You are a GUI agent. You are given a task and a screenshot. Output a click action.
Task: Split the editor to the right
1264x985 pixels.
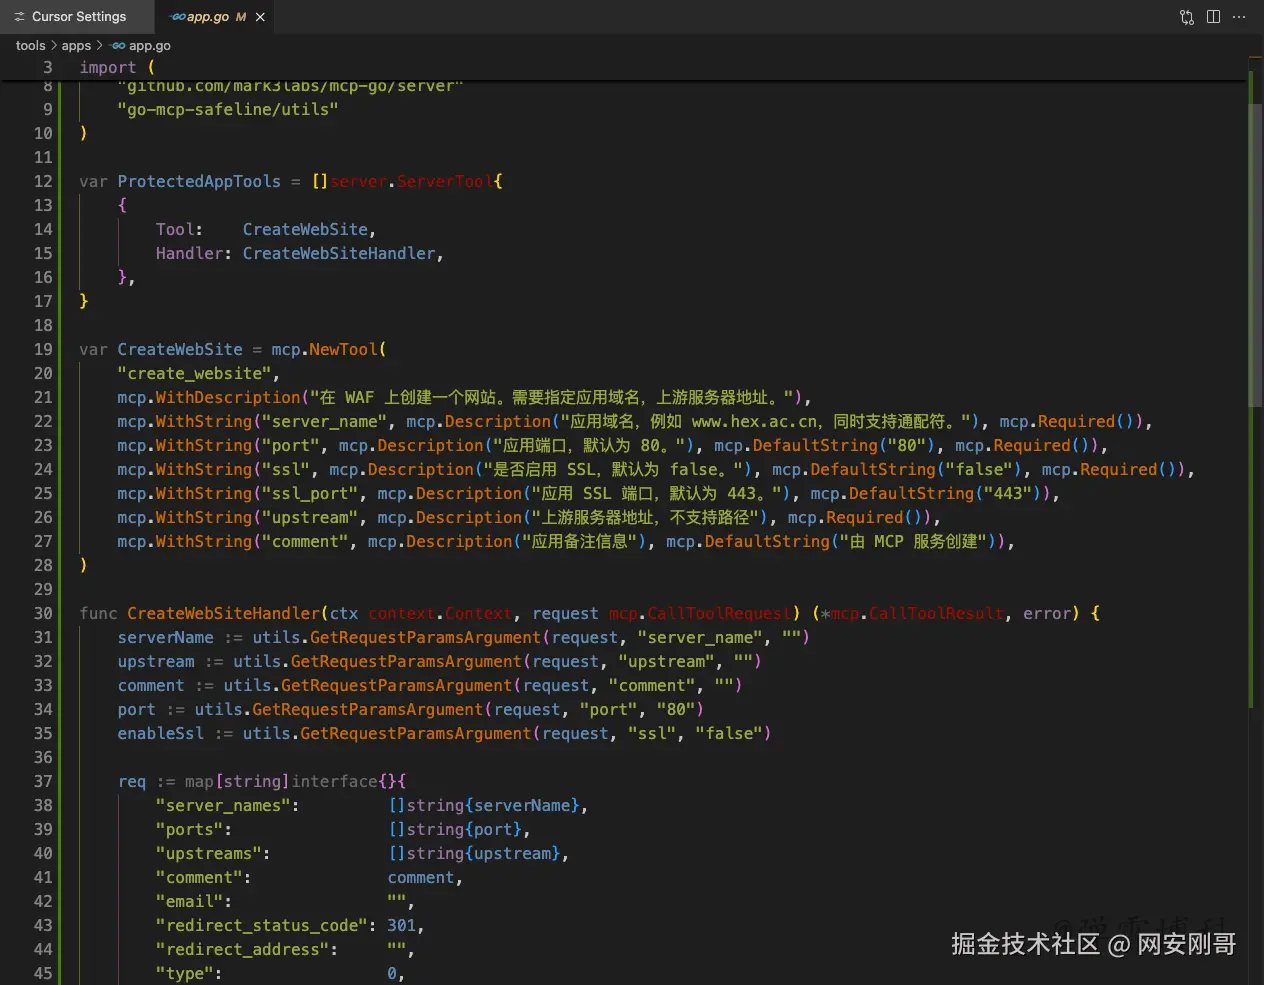1213,17
